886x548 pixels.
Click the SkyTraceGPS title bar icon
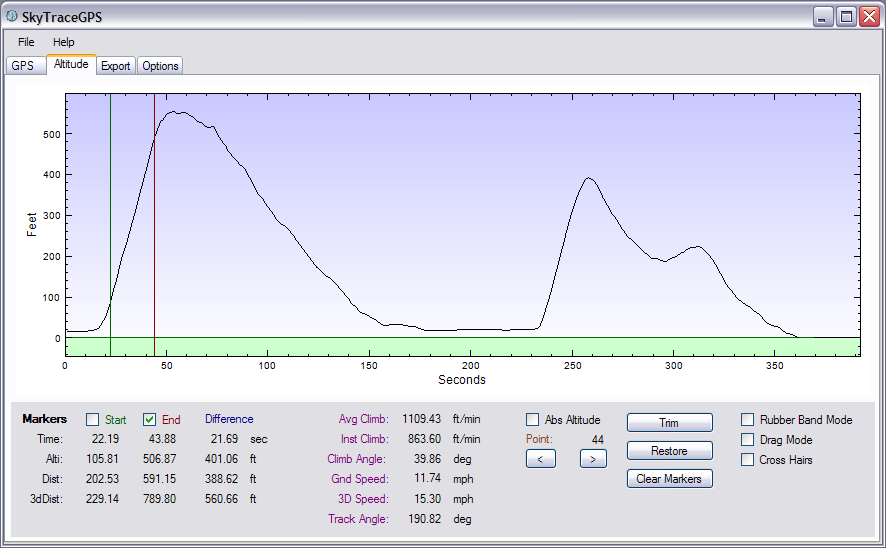pos(11,16)
